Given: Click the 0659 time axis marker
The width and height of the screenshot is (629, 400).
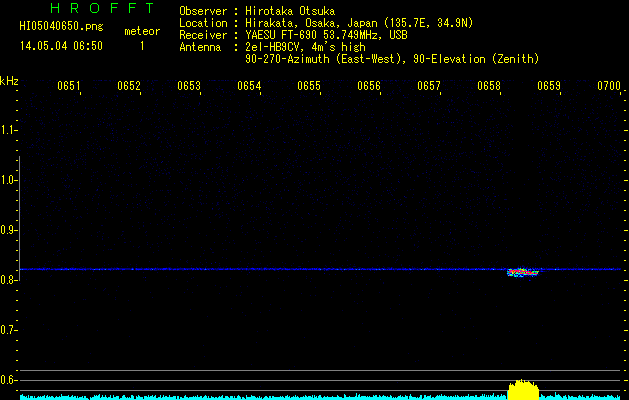Looking at the screenshot, I should (549, 86).
